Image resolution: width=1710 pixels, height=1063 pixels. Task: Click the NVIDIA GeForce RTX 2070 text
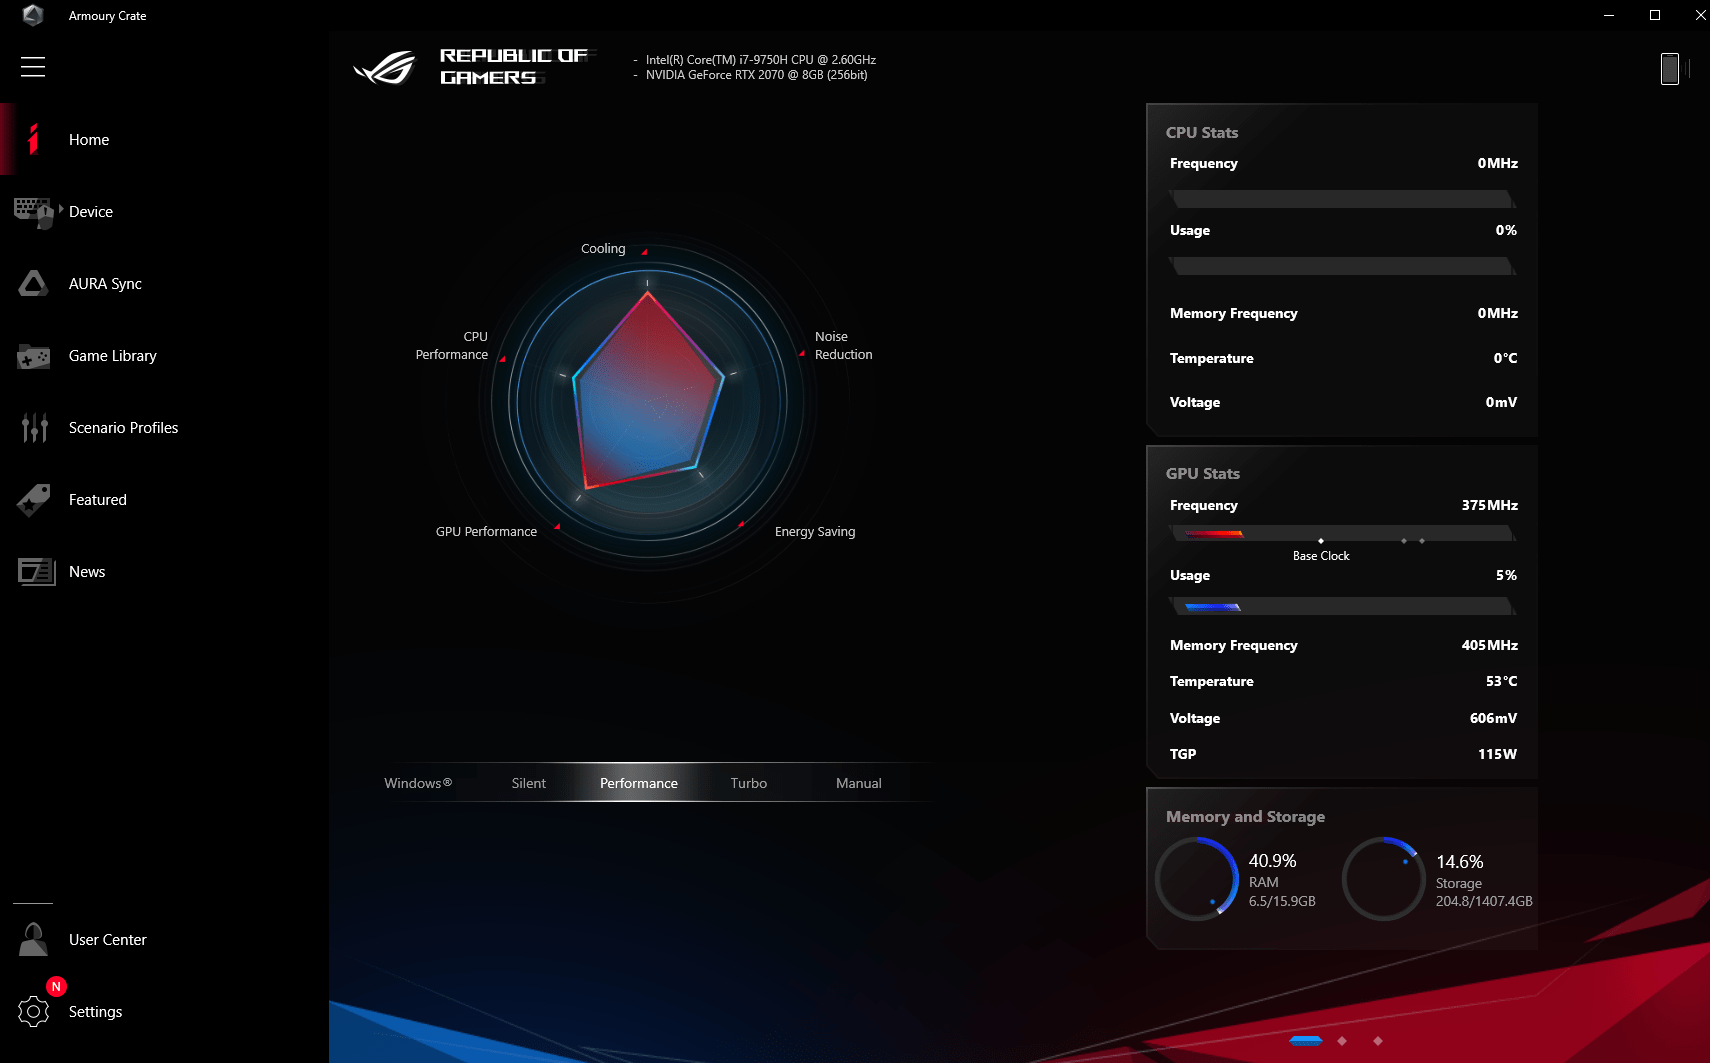[757, 75]
